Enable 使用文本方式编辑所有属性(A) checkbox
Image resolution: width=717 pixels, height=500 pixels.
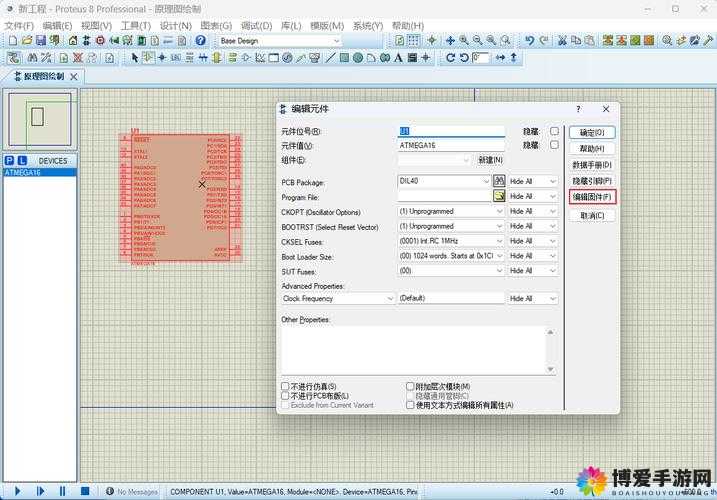pos(410,405)
